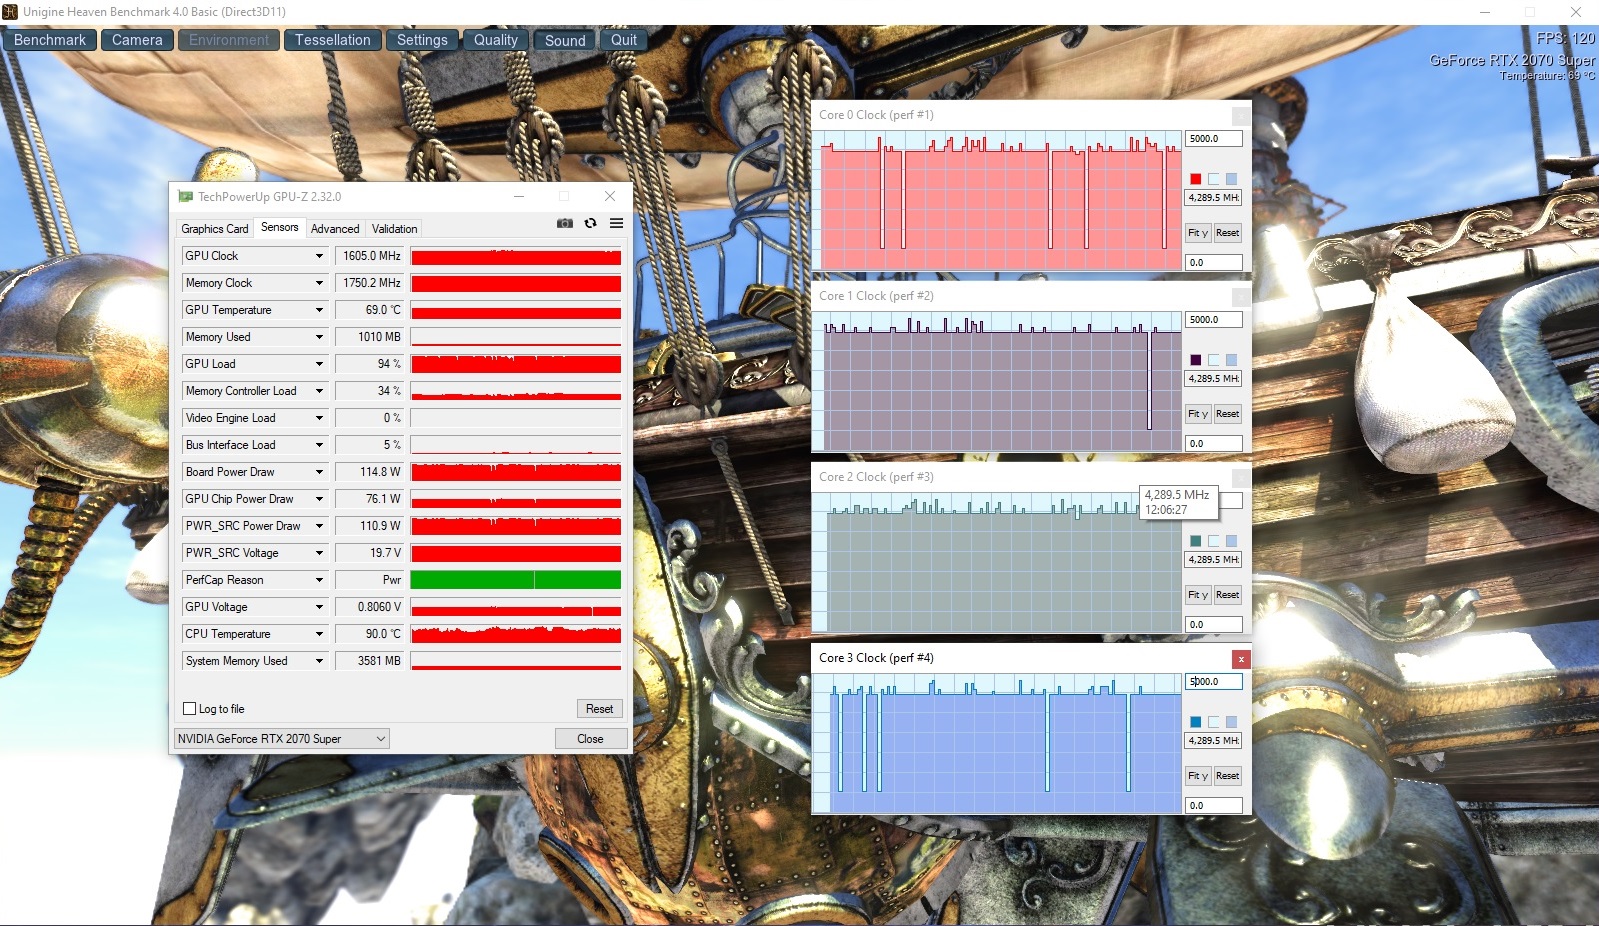The width and height of the screenshot is (1599, 926).
Task: Minimize the Unigine Heaven Benchmark window
Action: point(1486,12)
